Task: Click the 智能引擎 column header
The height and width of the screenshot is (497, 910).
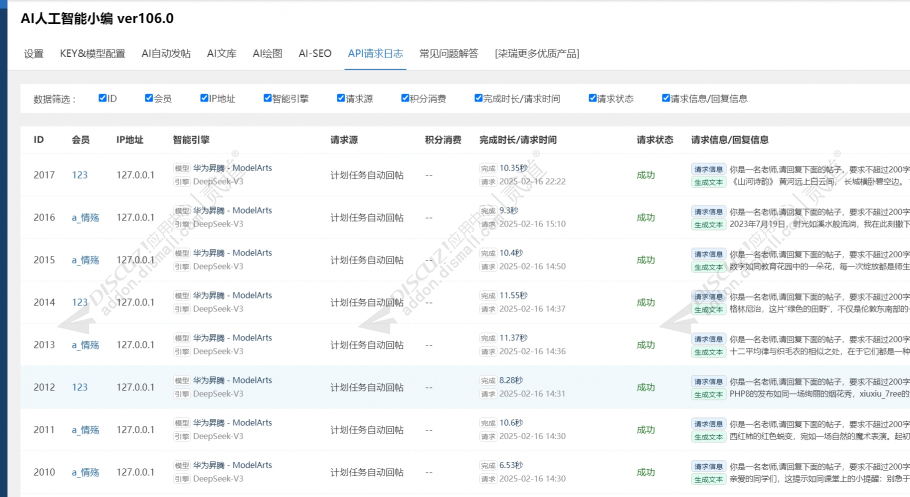Action: click(x=191, y=139)
